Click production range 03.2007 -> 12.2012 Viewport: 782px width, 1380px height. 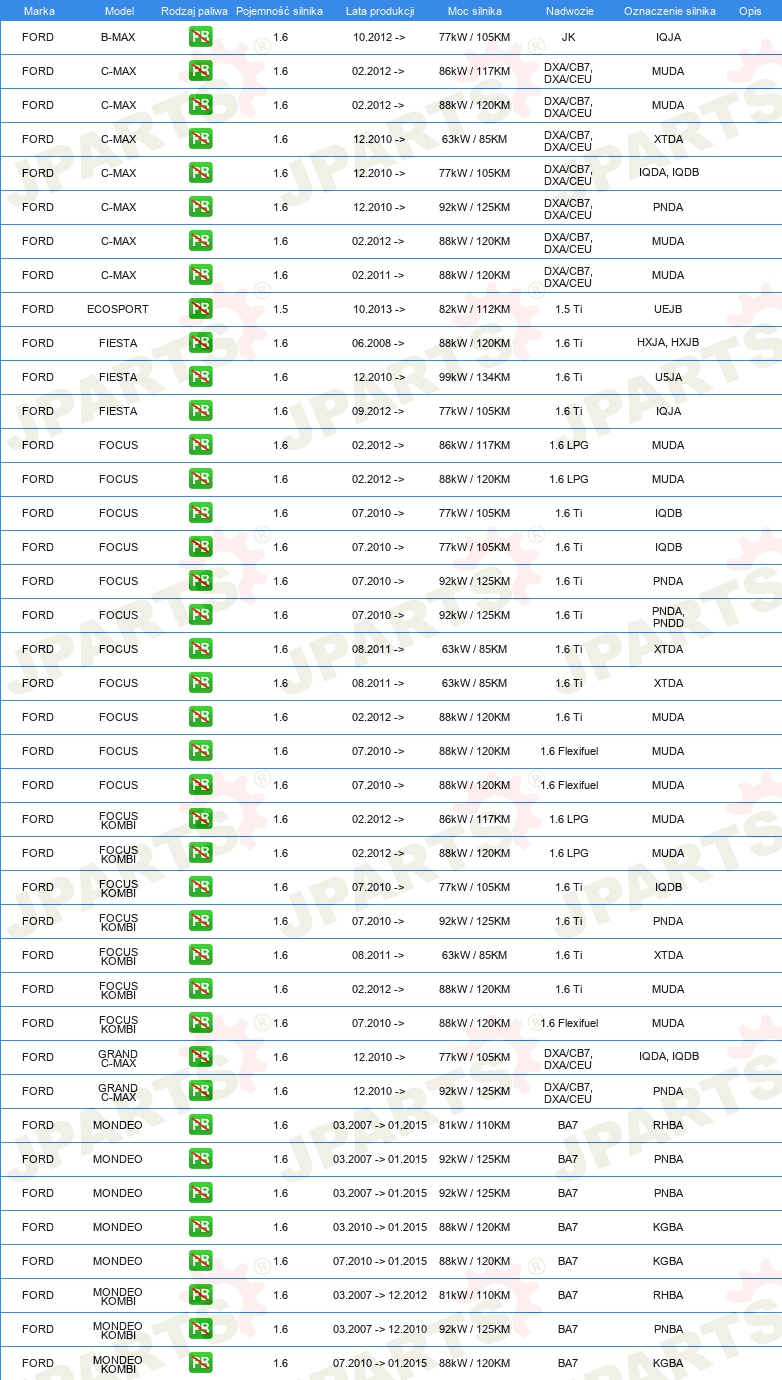379,1295
